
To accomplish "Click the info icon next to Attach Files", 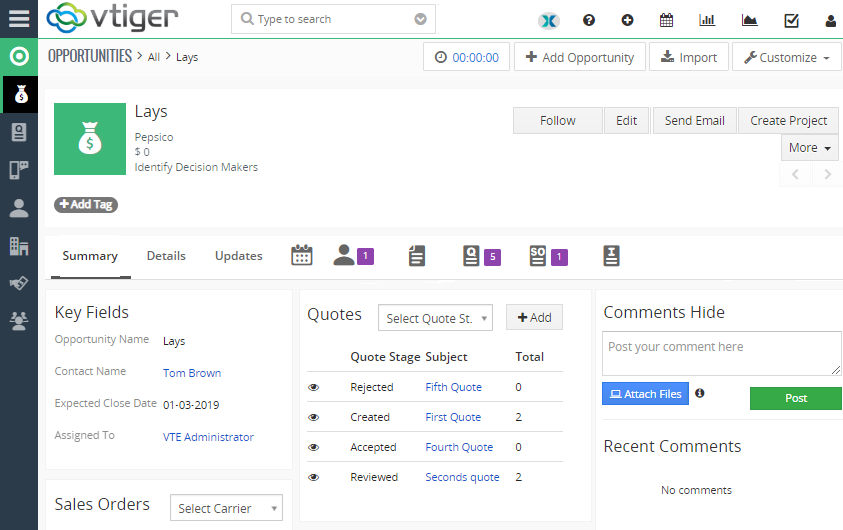I will [x=699, y=393].
